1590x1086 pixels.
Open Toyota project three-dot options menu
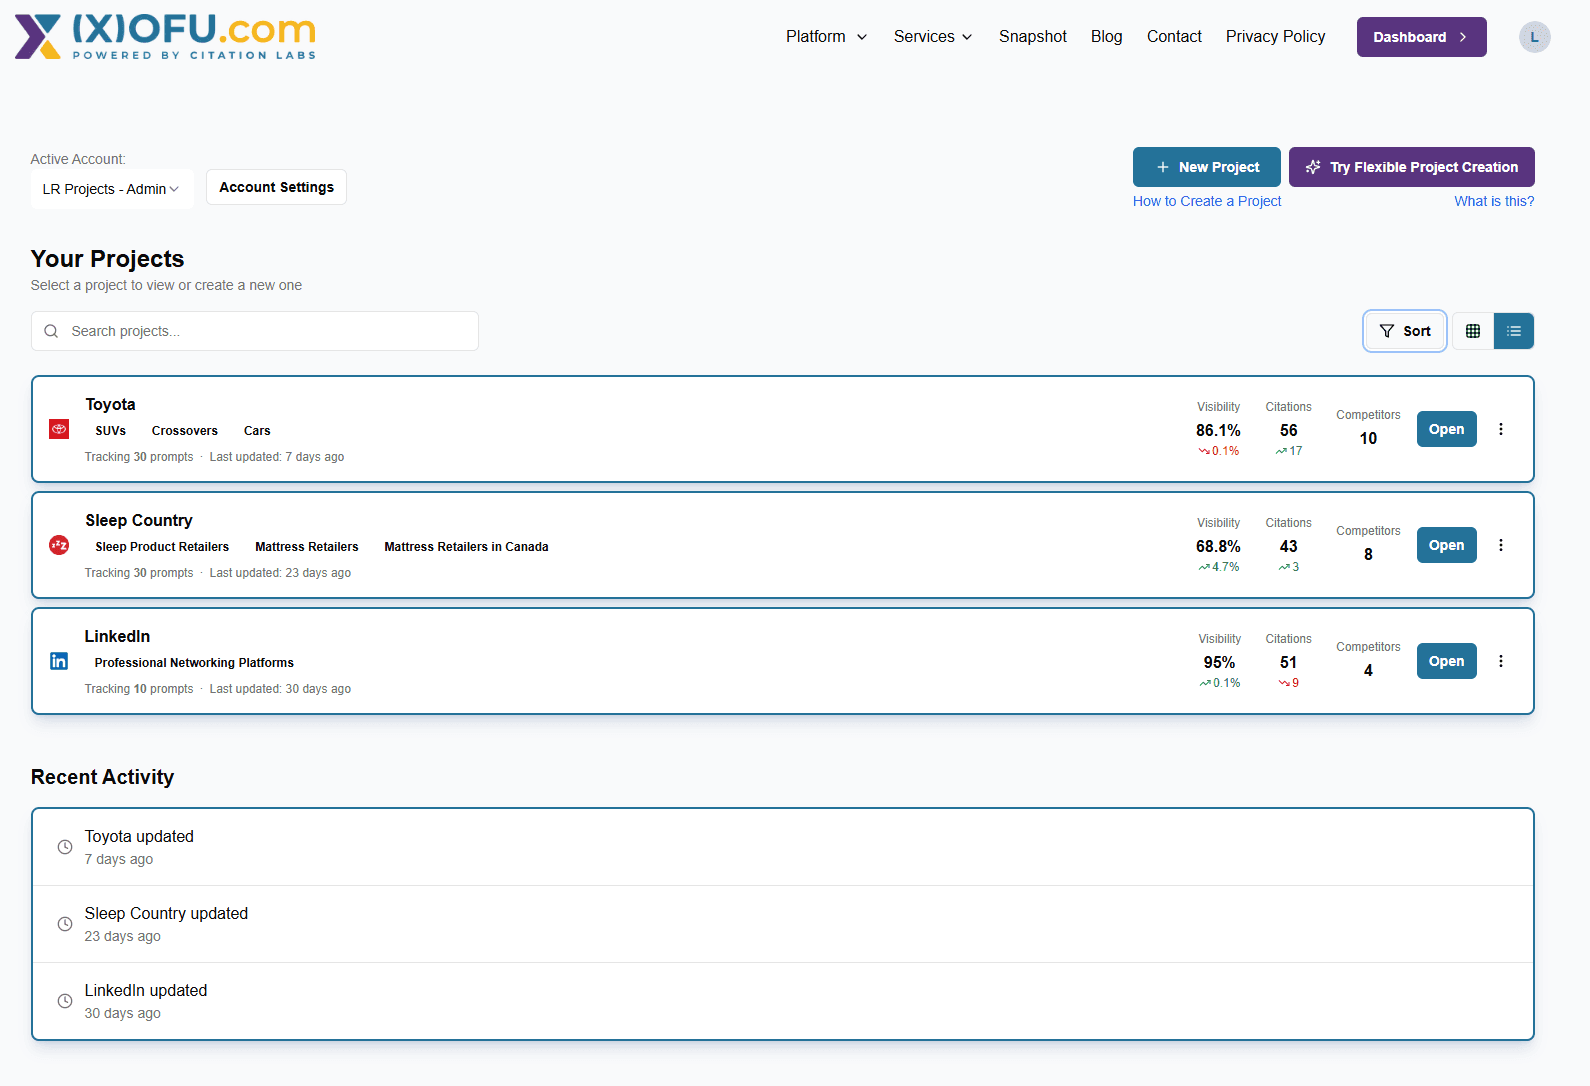pyautogui.click(x=1500, y=429)
